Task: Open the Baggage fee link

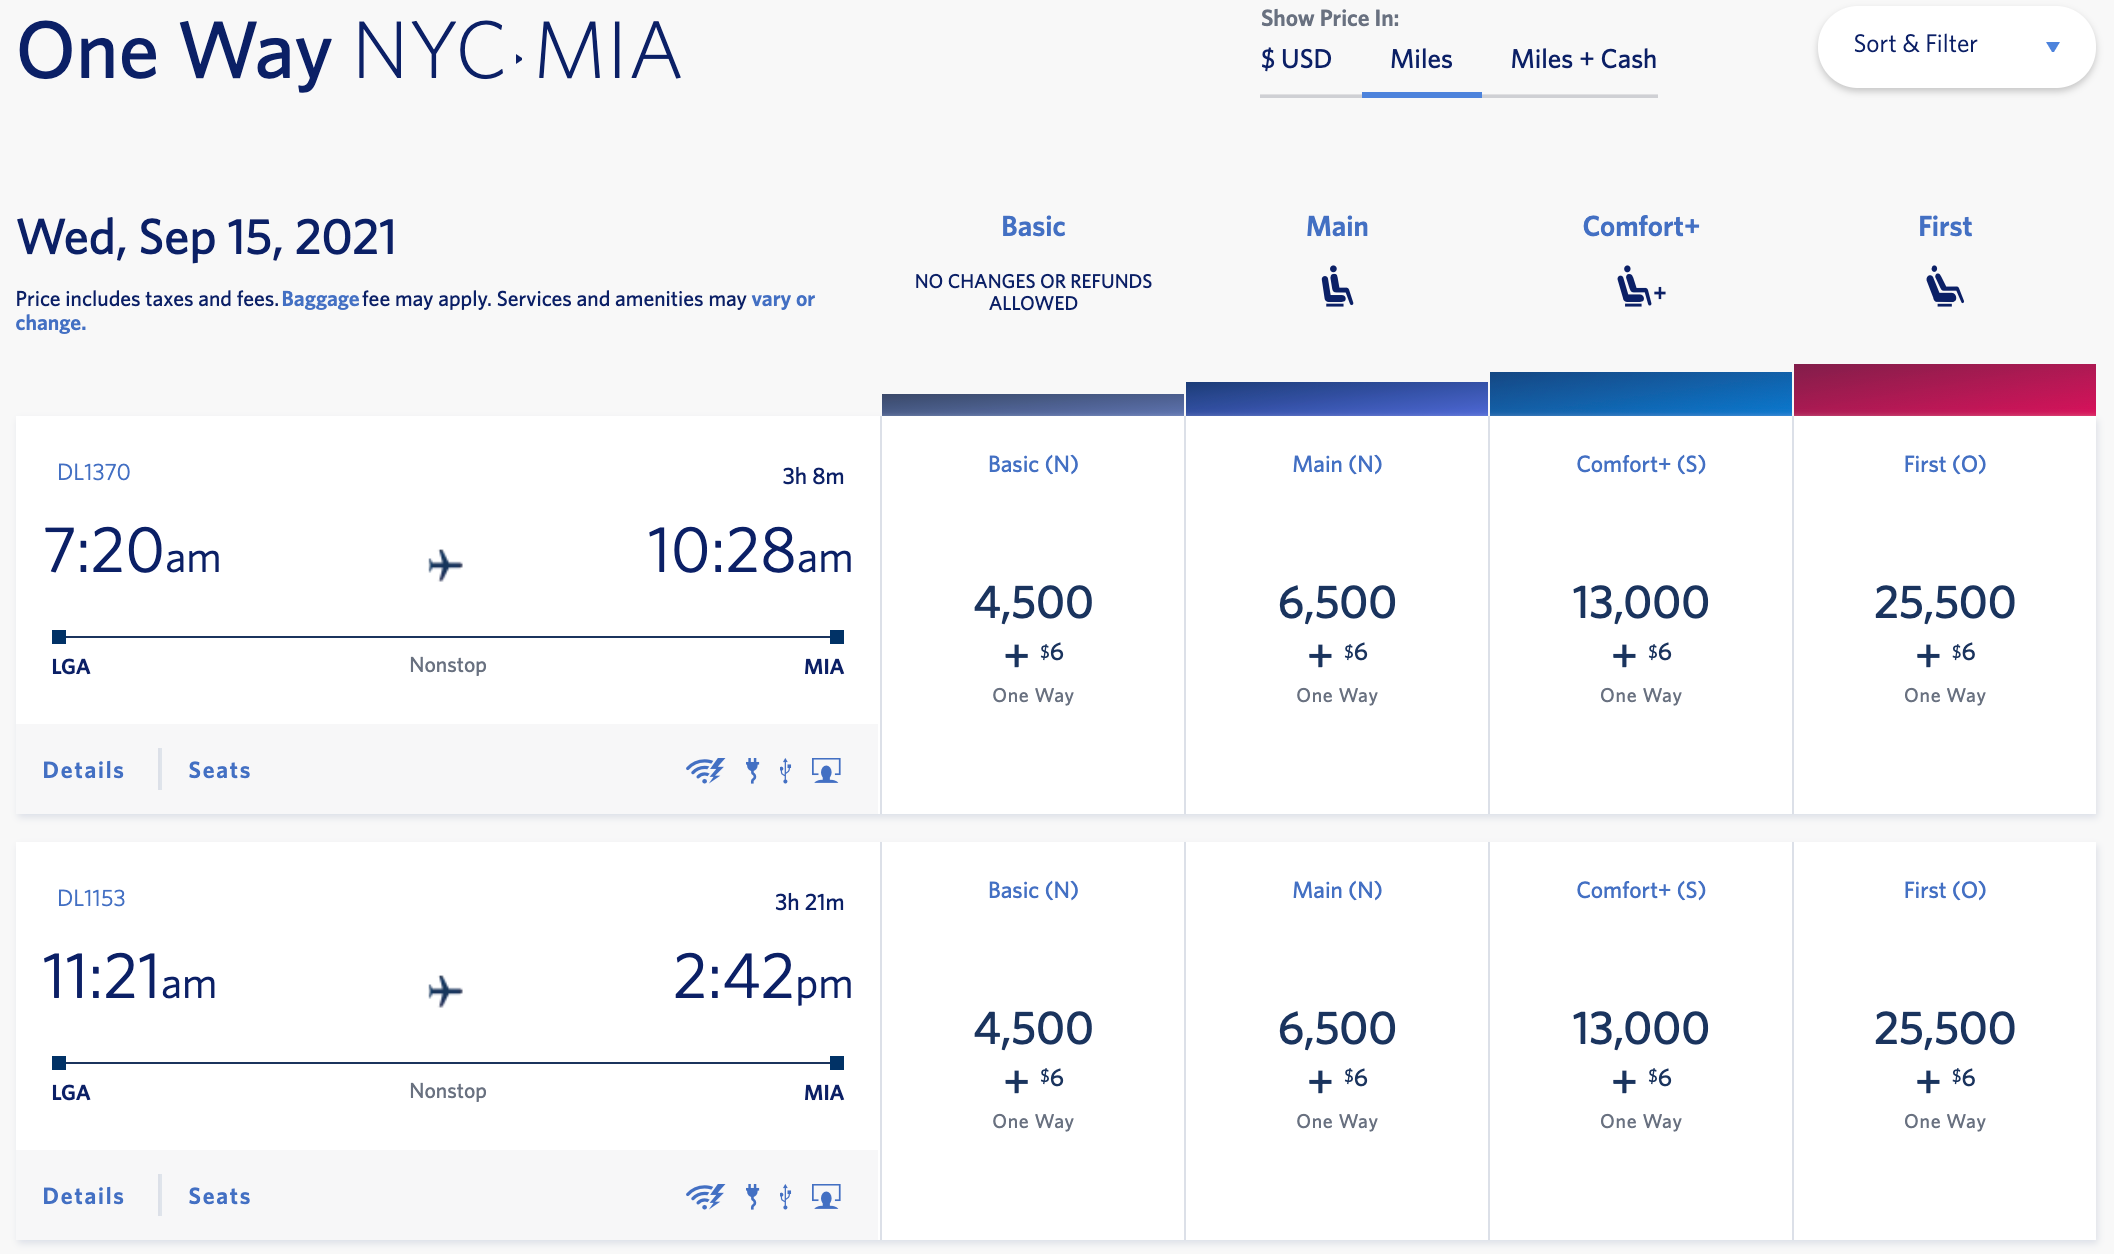Action: pos(320,299)
